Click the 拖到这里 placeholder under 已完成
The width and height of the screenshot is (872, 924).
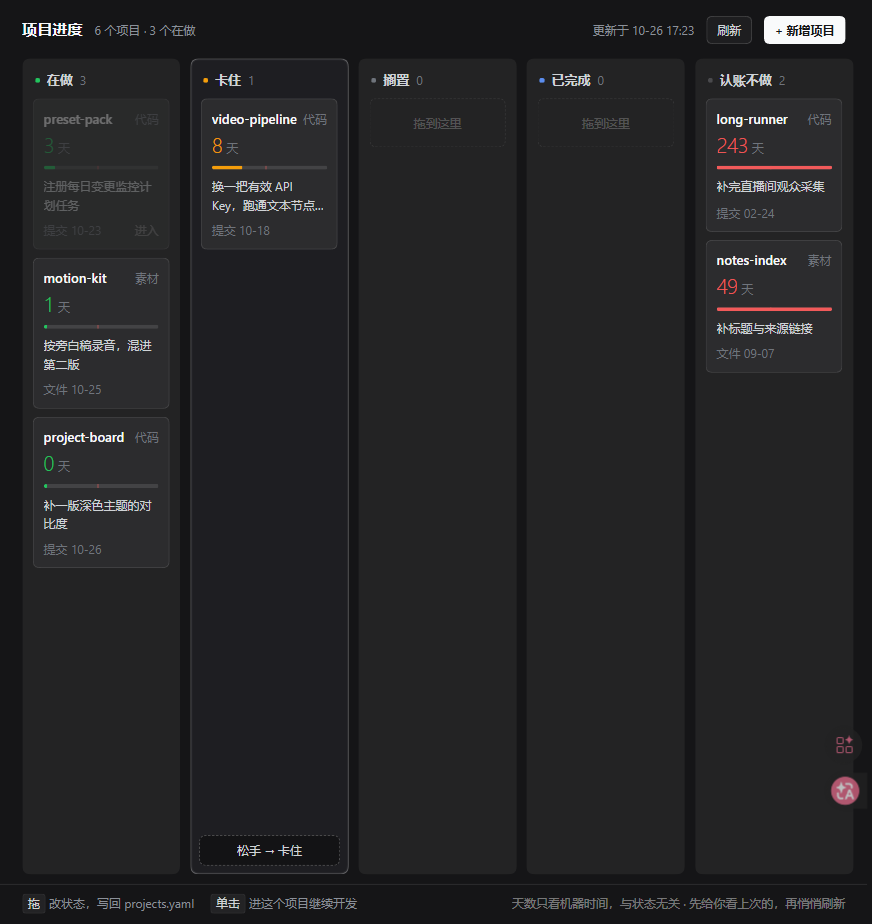click(x=606, y=123)
